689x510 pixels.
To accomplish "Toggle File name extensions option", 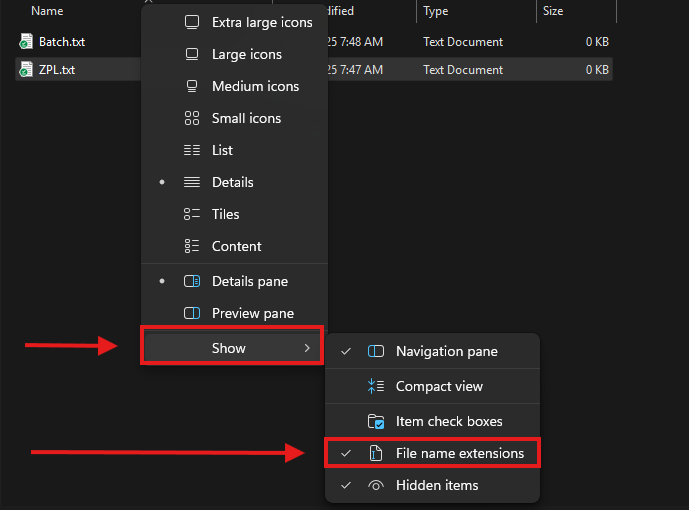I will (x=459, y=453).
